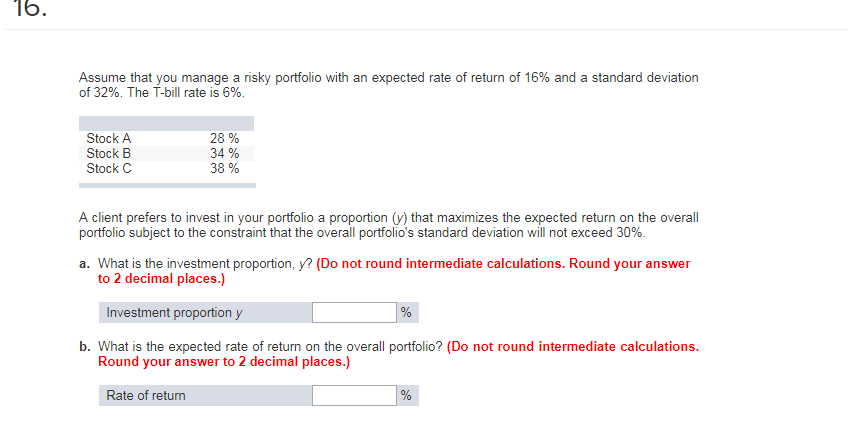848x428 pixels.
Task: Click the question number 16 heading
Action: tap(30, 9)
